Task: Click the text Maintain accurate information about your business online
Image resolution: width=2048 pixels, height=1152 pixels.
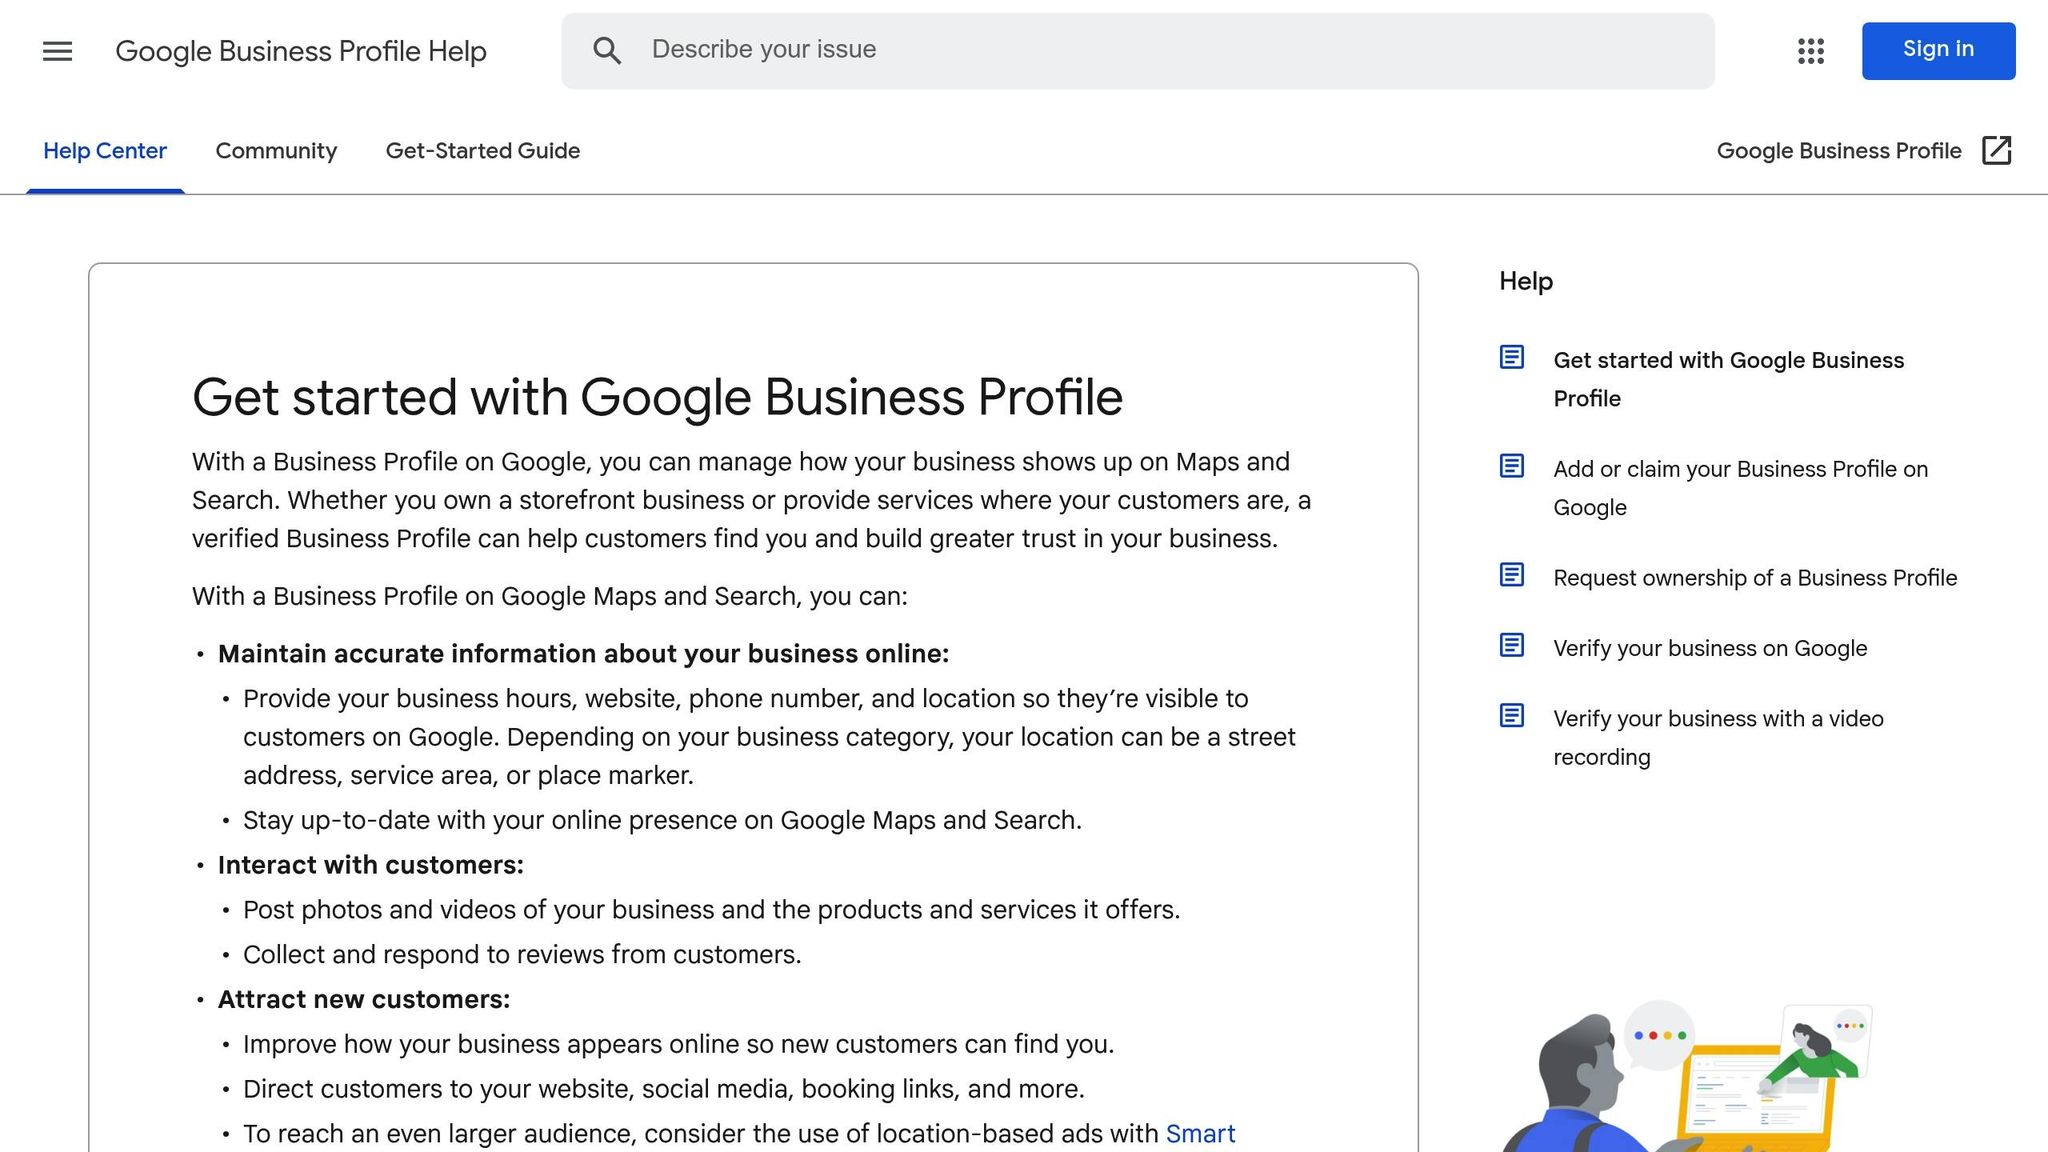Action: [x=583, y=654]
